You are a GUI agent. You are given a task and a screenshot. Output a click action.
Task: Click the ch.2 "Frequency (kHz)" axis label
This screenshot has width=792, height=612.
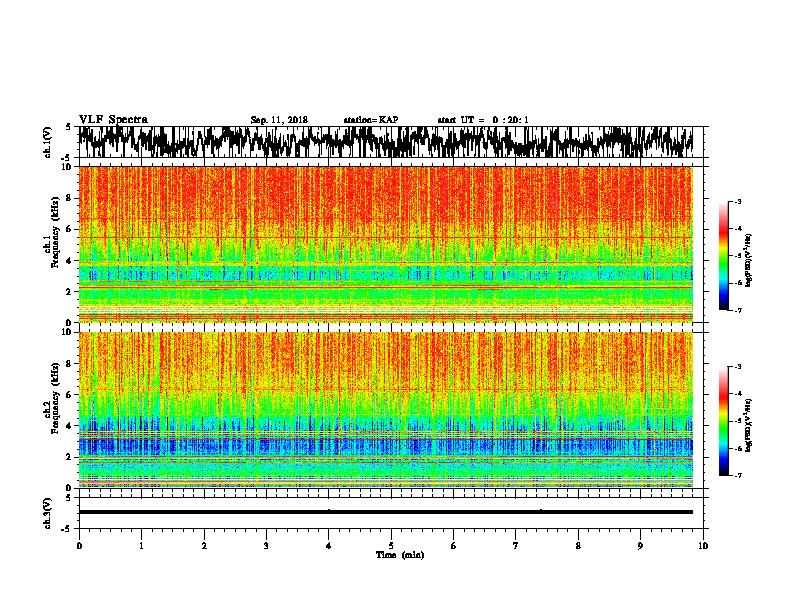(56, 398)
